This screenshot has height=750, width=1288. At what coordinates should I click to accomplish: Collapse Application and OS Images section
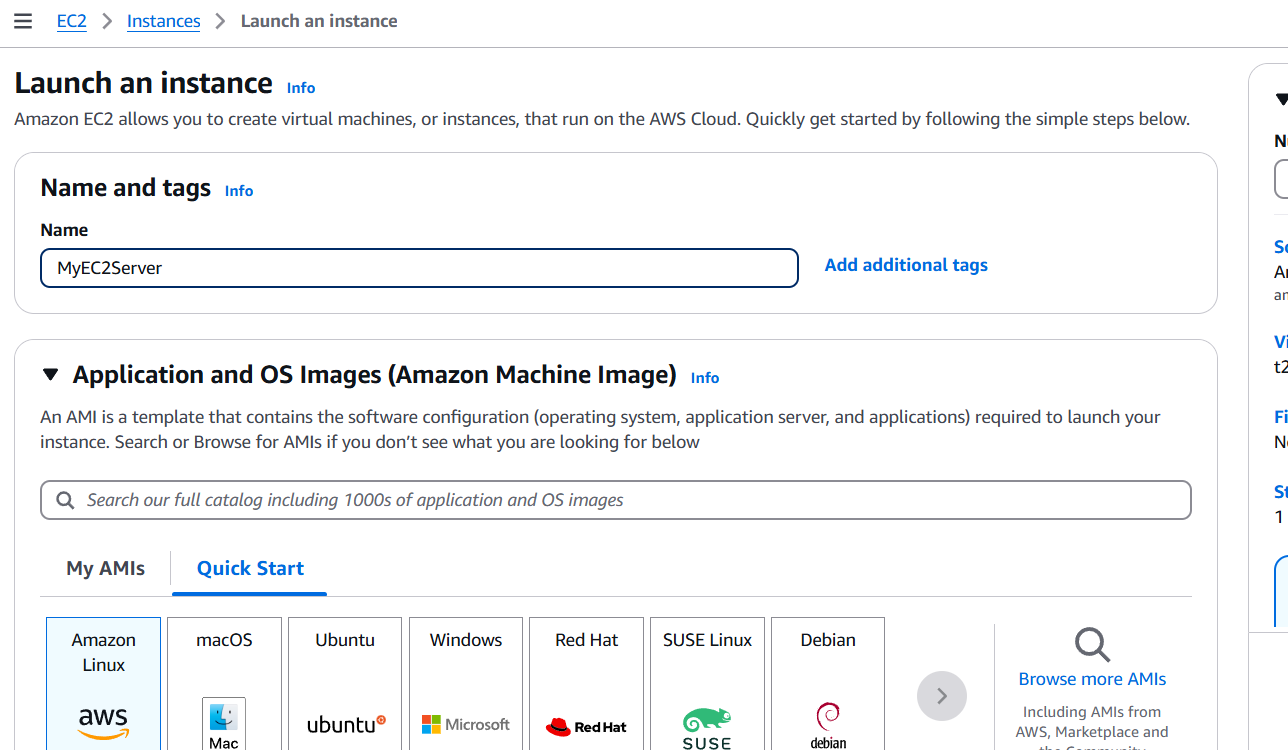[x=50, y=375]
